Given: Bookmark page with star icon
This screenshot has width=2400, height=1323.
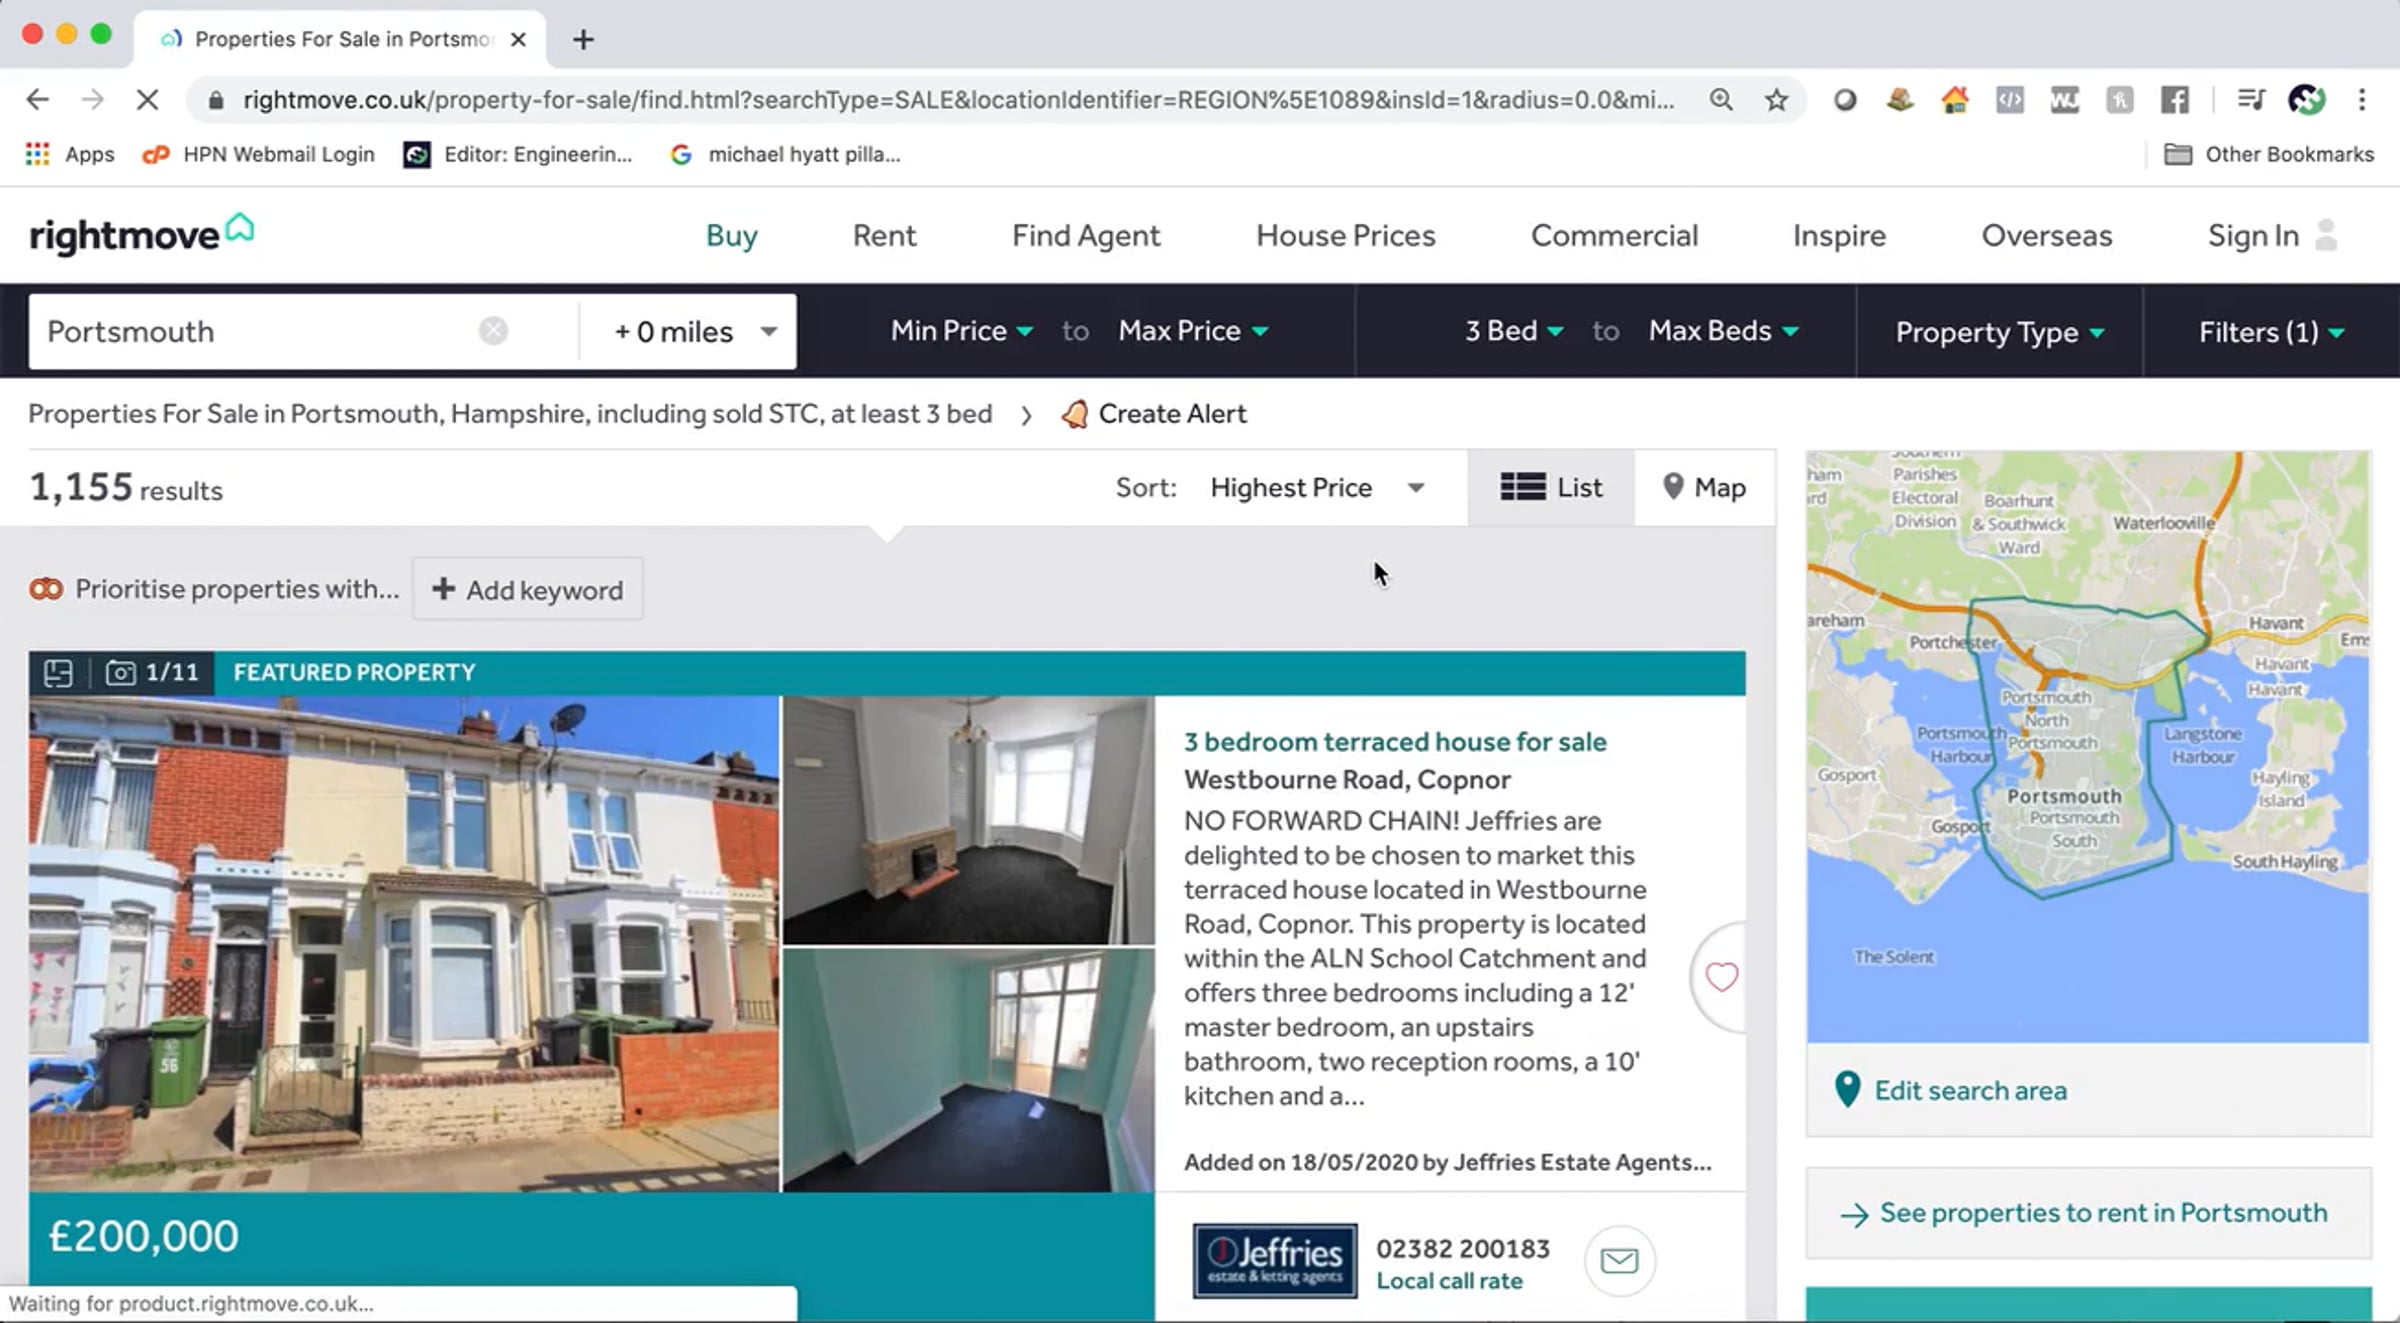Looking at the screenshot, I should [x=1776, y=100].
